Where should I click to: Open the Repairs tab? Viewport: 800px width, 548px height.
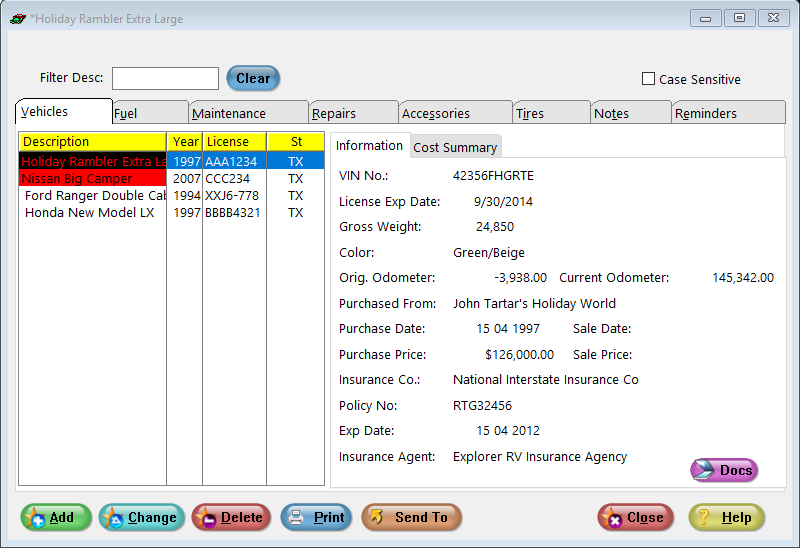pyautogui.click(x=354, y=113)
